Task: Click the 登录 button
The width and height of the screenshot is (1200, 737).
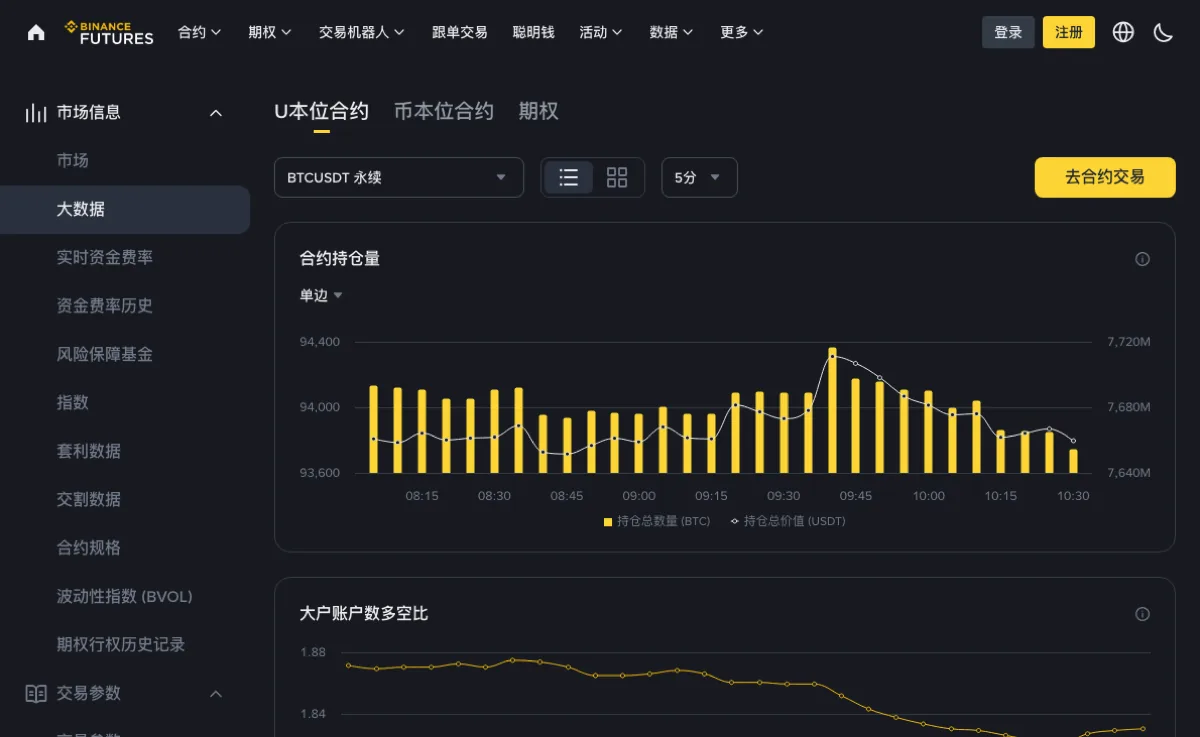Action: pyautogui.click(x=1008, y=32)
